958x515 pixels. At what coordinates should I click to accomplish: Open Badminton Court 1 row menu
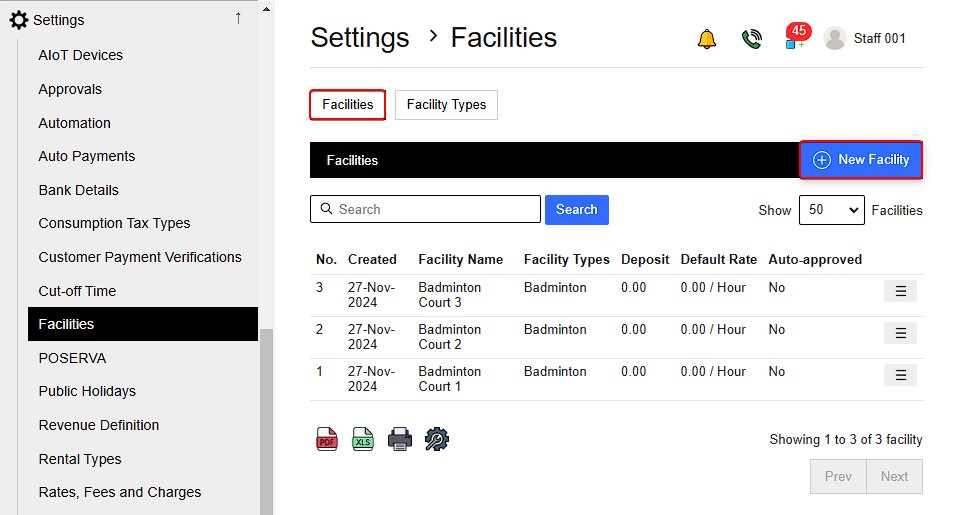click(900, 375)
